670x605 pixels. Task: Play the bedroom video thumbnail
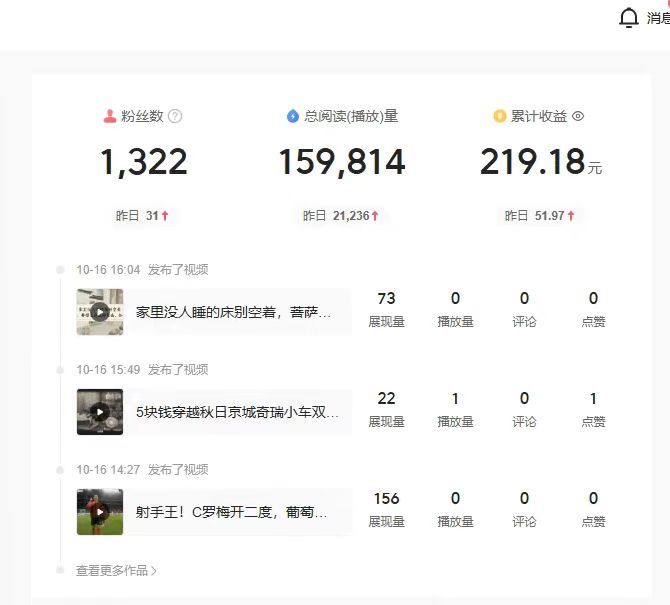click(100, 311)
